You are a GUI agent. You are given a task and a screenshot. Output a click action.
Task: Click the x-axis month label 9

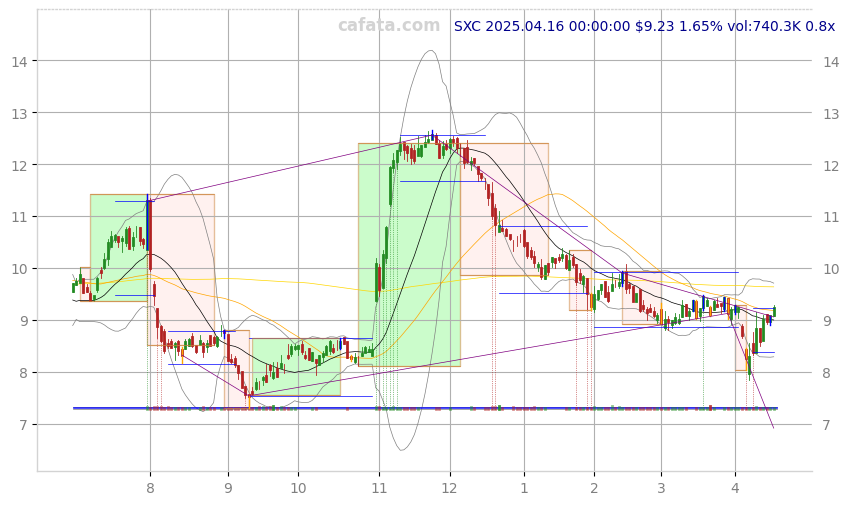(x=228, y=488)
